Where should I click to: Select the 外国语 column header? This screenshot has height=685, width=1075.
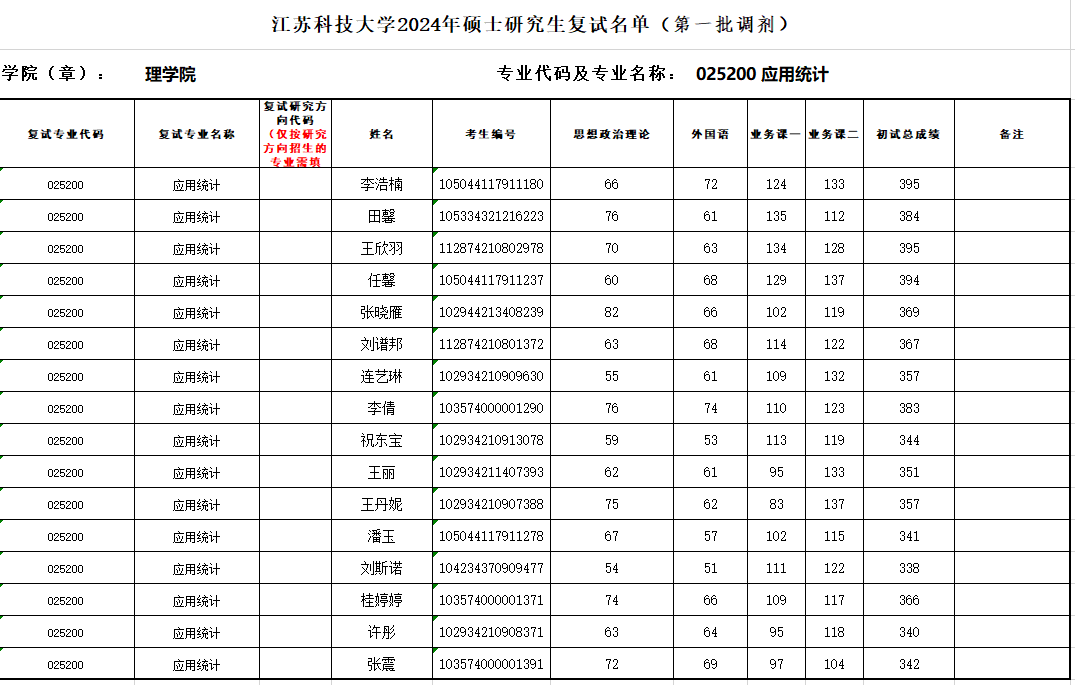pos(710,134)
